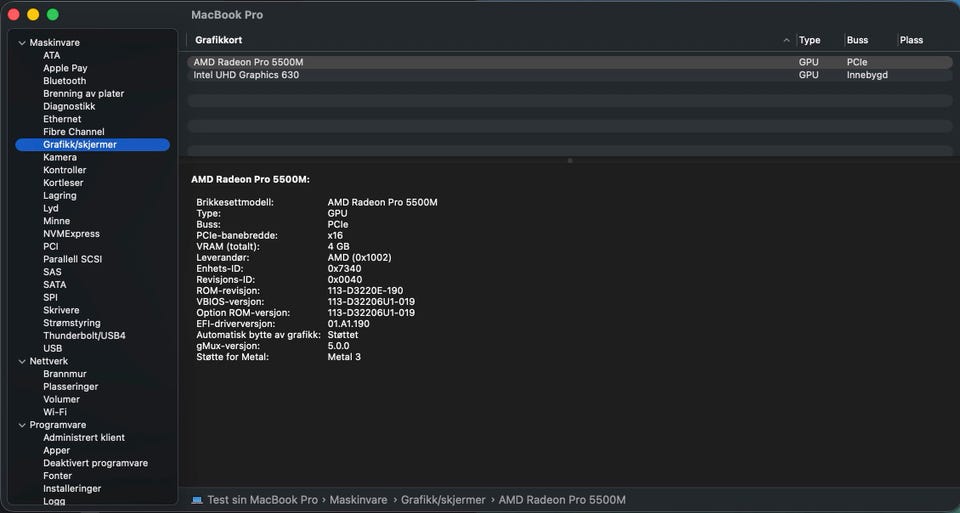Click the Metal 3 support value
The width and height of the screenshot is (960, 513).
[x=344, y=357]
